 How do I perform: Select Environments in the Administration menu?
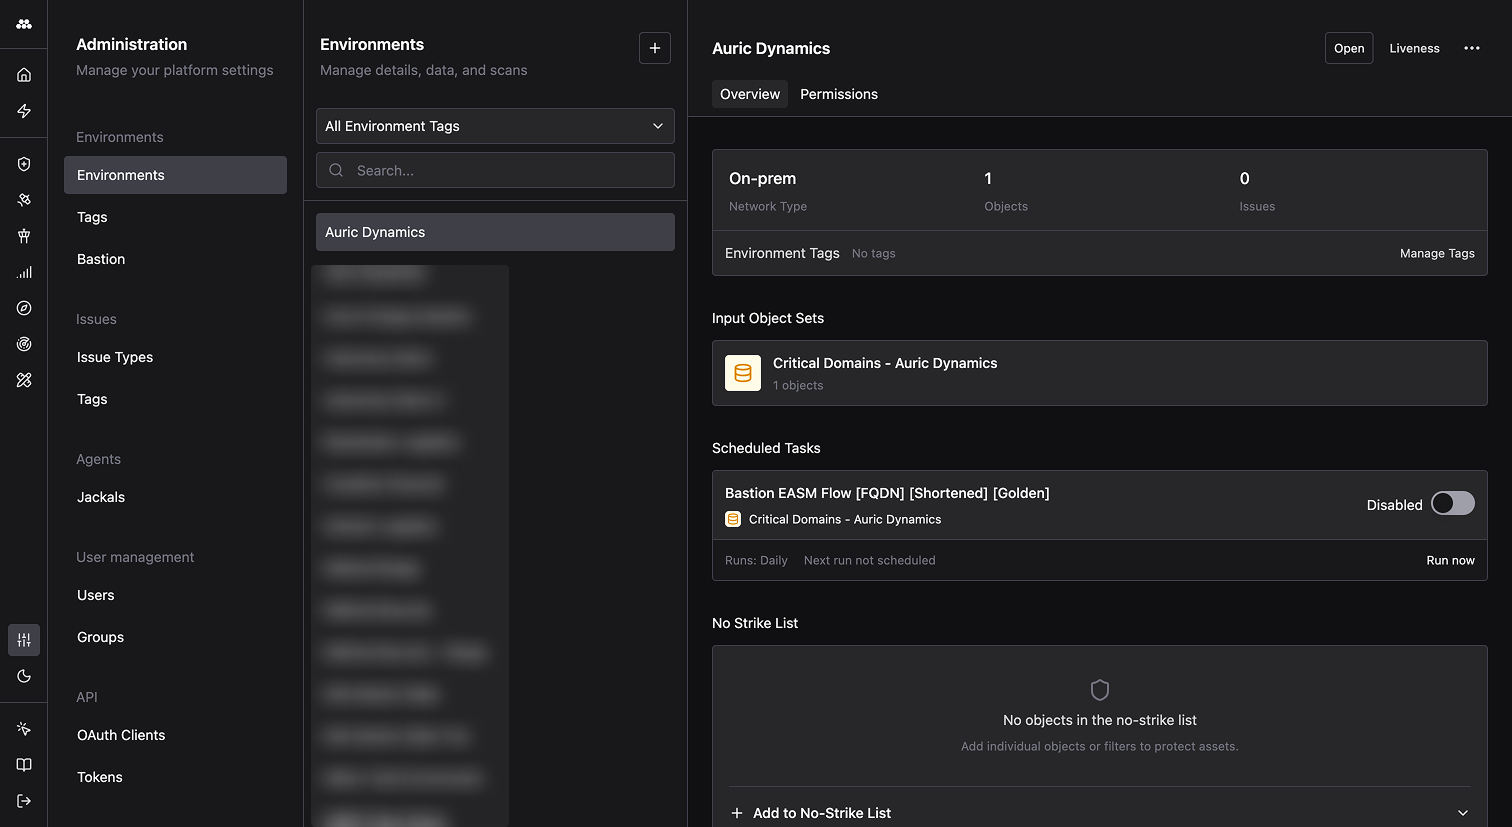(x=175, y=175)
